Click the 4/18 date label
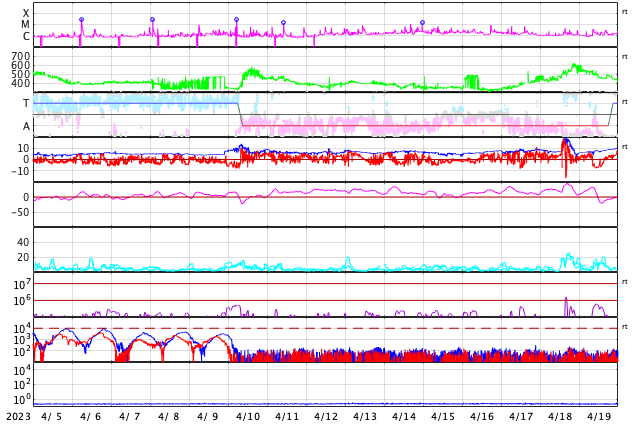 pyautogui.click(x=560, y=416)
